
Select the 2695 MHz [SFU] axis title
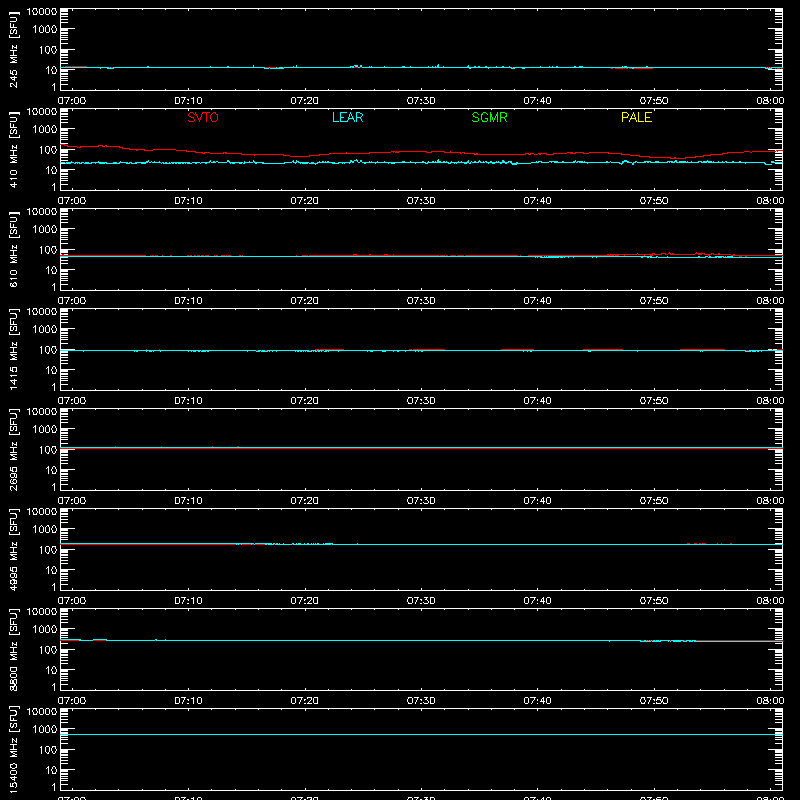(13, 449)
